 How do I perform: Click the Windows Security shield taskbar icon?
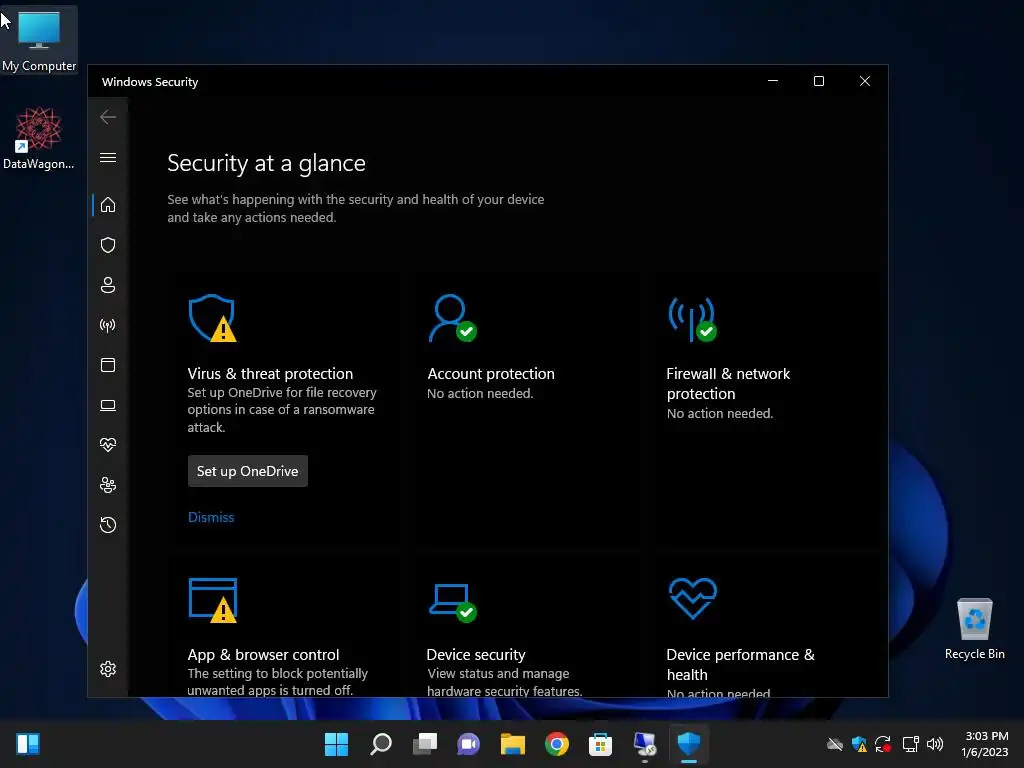pyautogui.click(x=689, y=744)
